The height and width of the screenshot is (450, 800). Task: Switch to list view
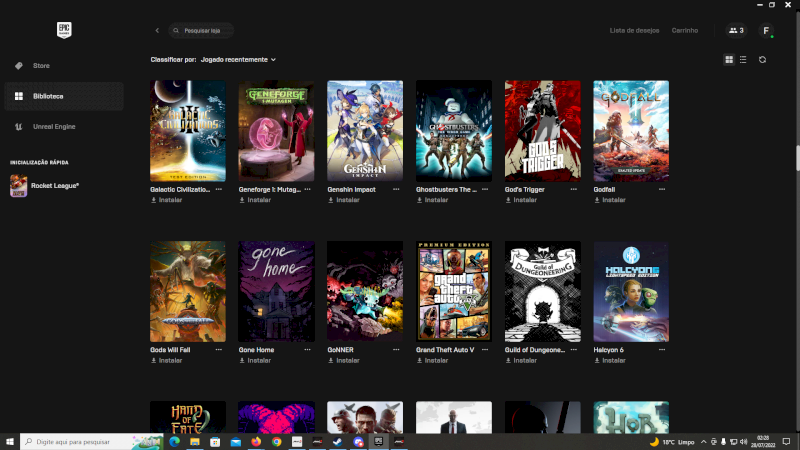(742, 60)
